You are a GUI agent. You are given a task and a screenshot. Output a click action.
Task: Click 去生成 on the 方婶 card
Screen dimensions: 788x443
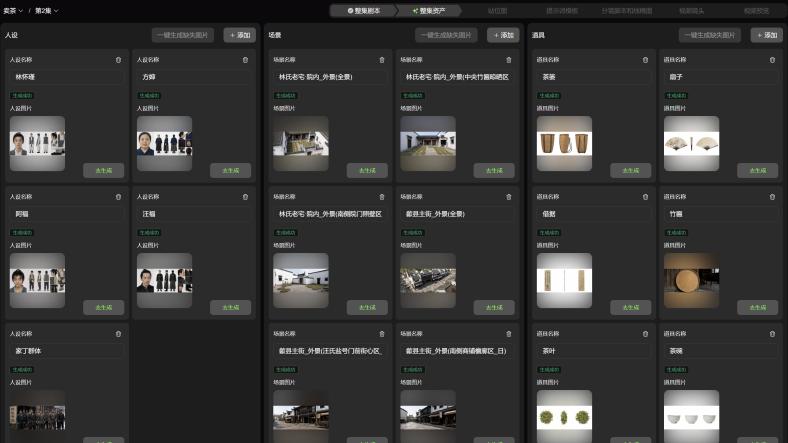click(x=230, y=171)
